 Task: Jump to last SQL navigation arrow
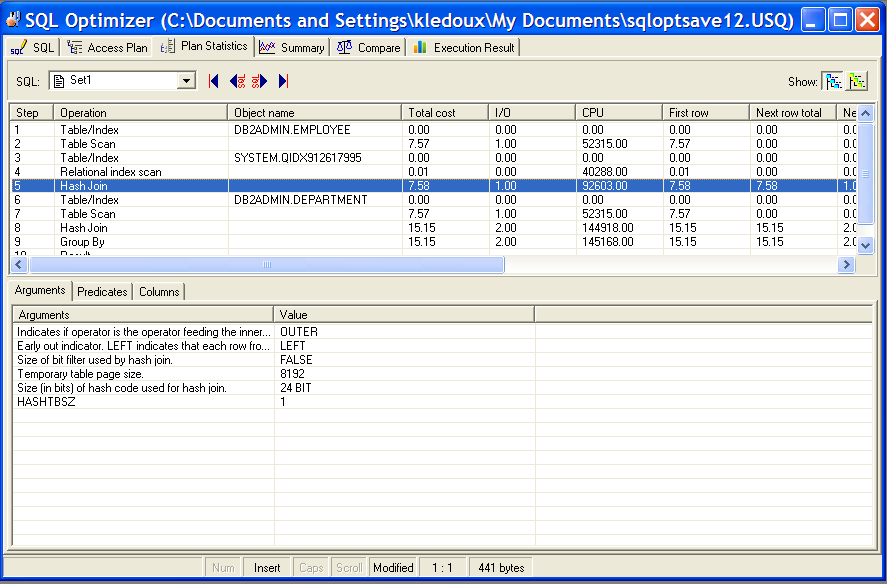click(x=283, y=81)
